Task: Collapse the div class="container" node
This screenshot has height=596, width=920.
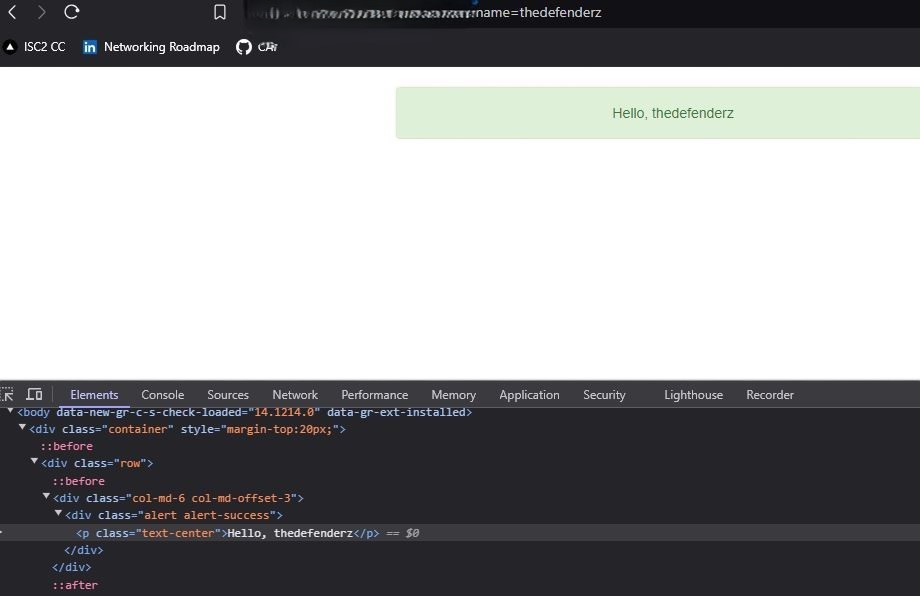Action: (22, 428)
